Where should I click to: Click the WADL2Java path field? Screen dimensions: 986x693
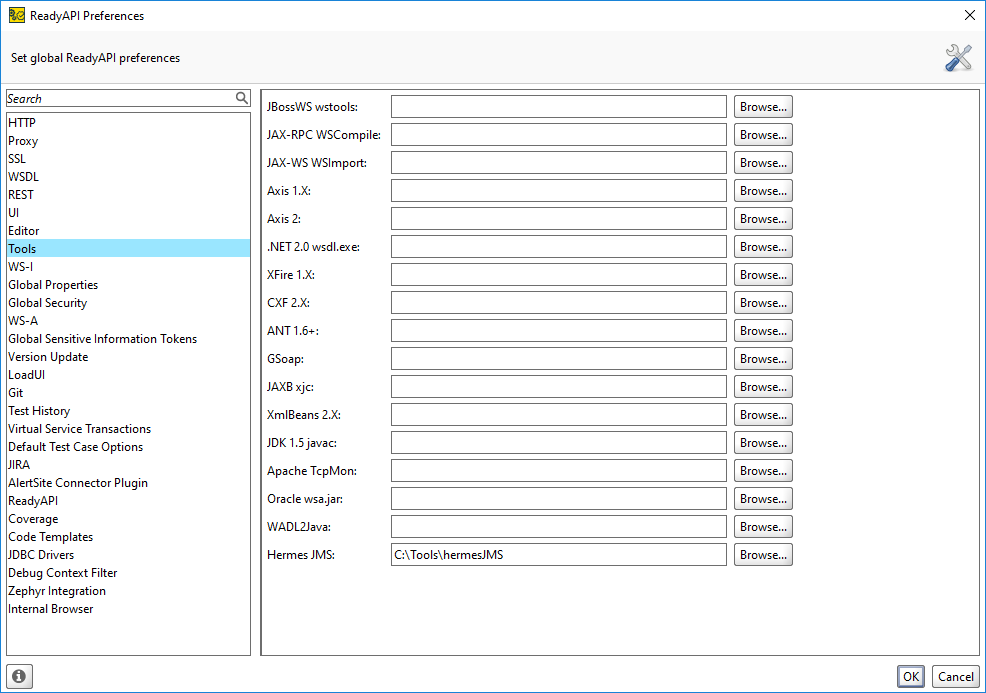click(558, 526)
